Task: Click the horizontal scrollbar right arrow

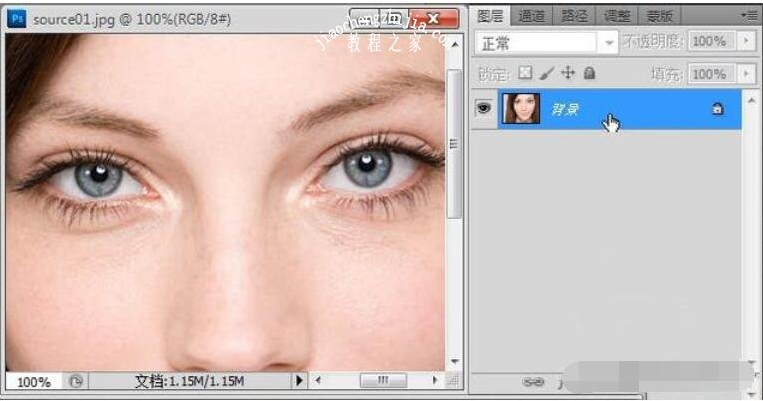Action: (x=435, y=380)
